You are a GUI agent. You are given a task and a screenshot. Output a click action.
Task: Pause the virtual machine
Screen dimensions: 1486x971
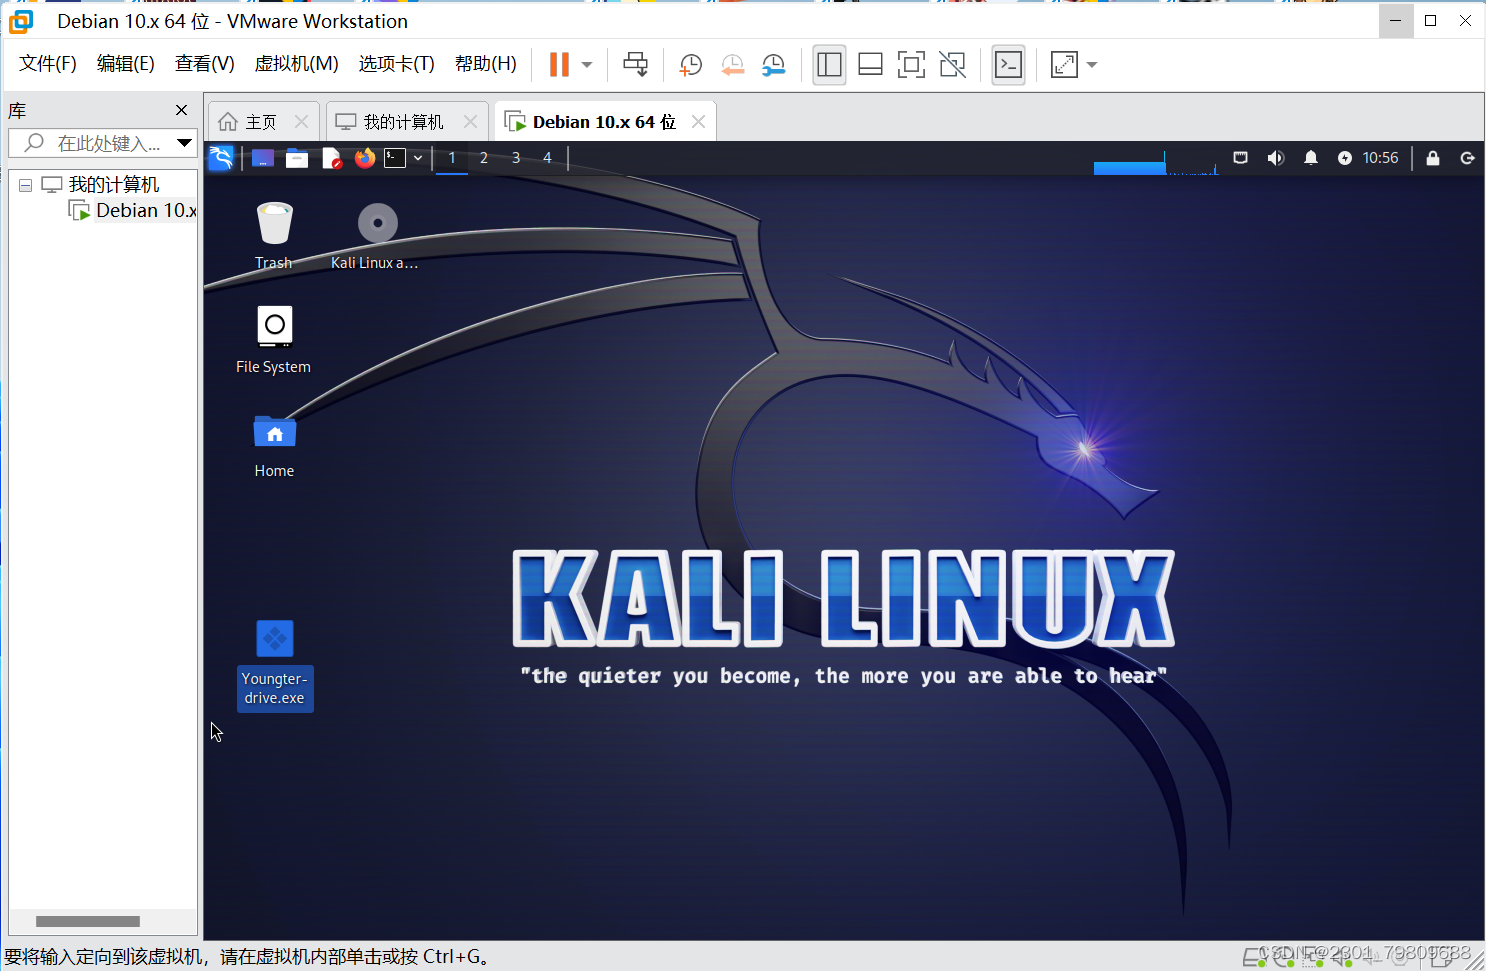coord(559,65)
